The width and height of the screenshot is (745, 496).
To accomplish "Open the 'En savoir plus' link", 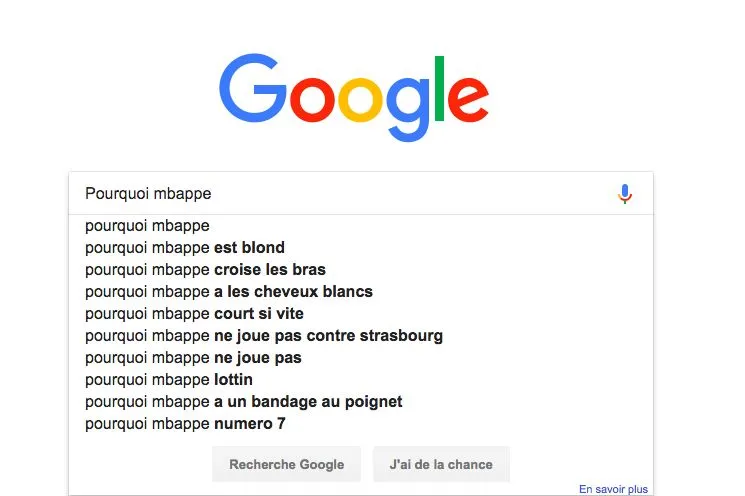I will 613,489.
